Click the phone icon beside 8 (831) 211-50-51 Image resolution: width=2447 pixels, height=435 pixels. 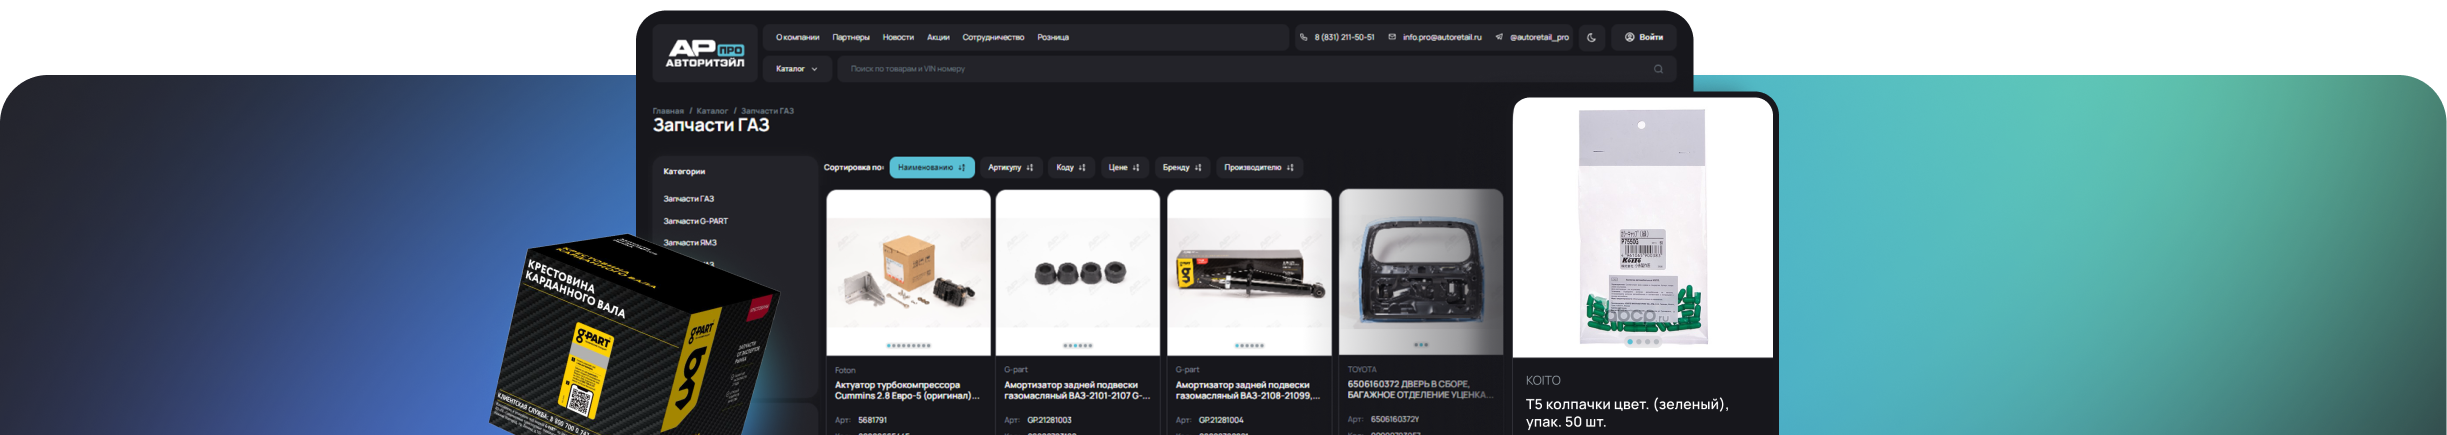pyautogui.click(x=1303, y=37)
